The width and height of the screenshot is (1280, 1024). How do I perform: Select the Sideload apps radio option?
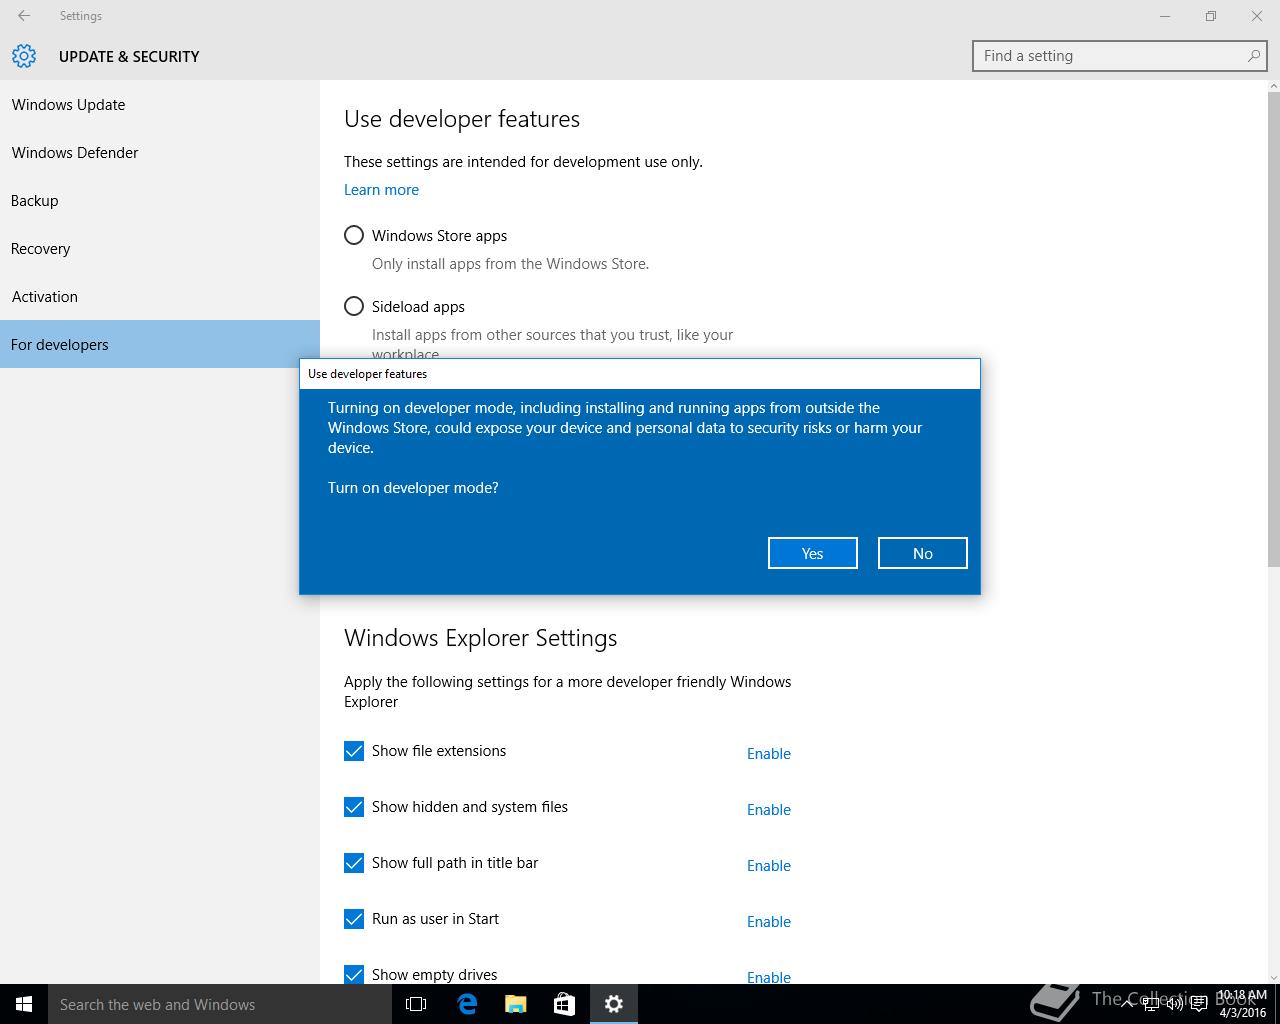point(354,306)
